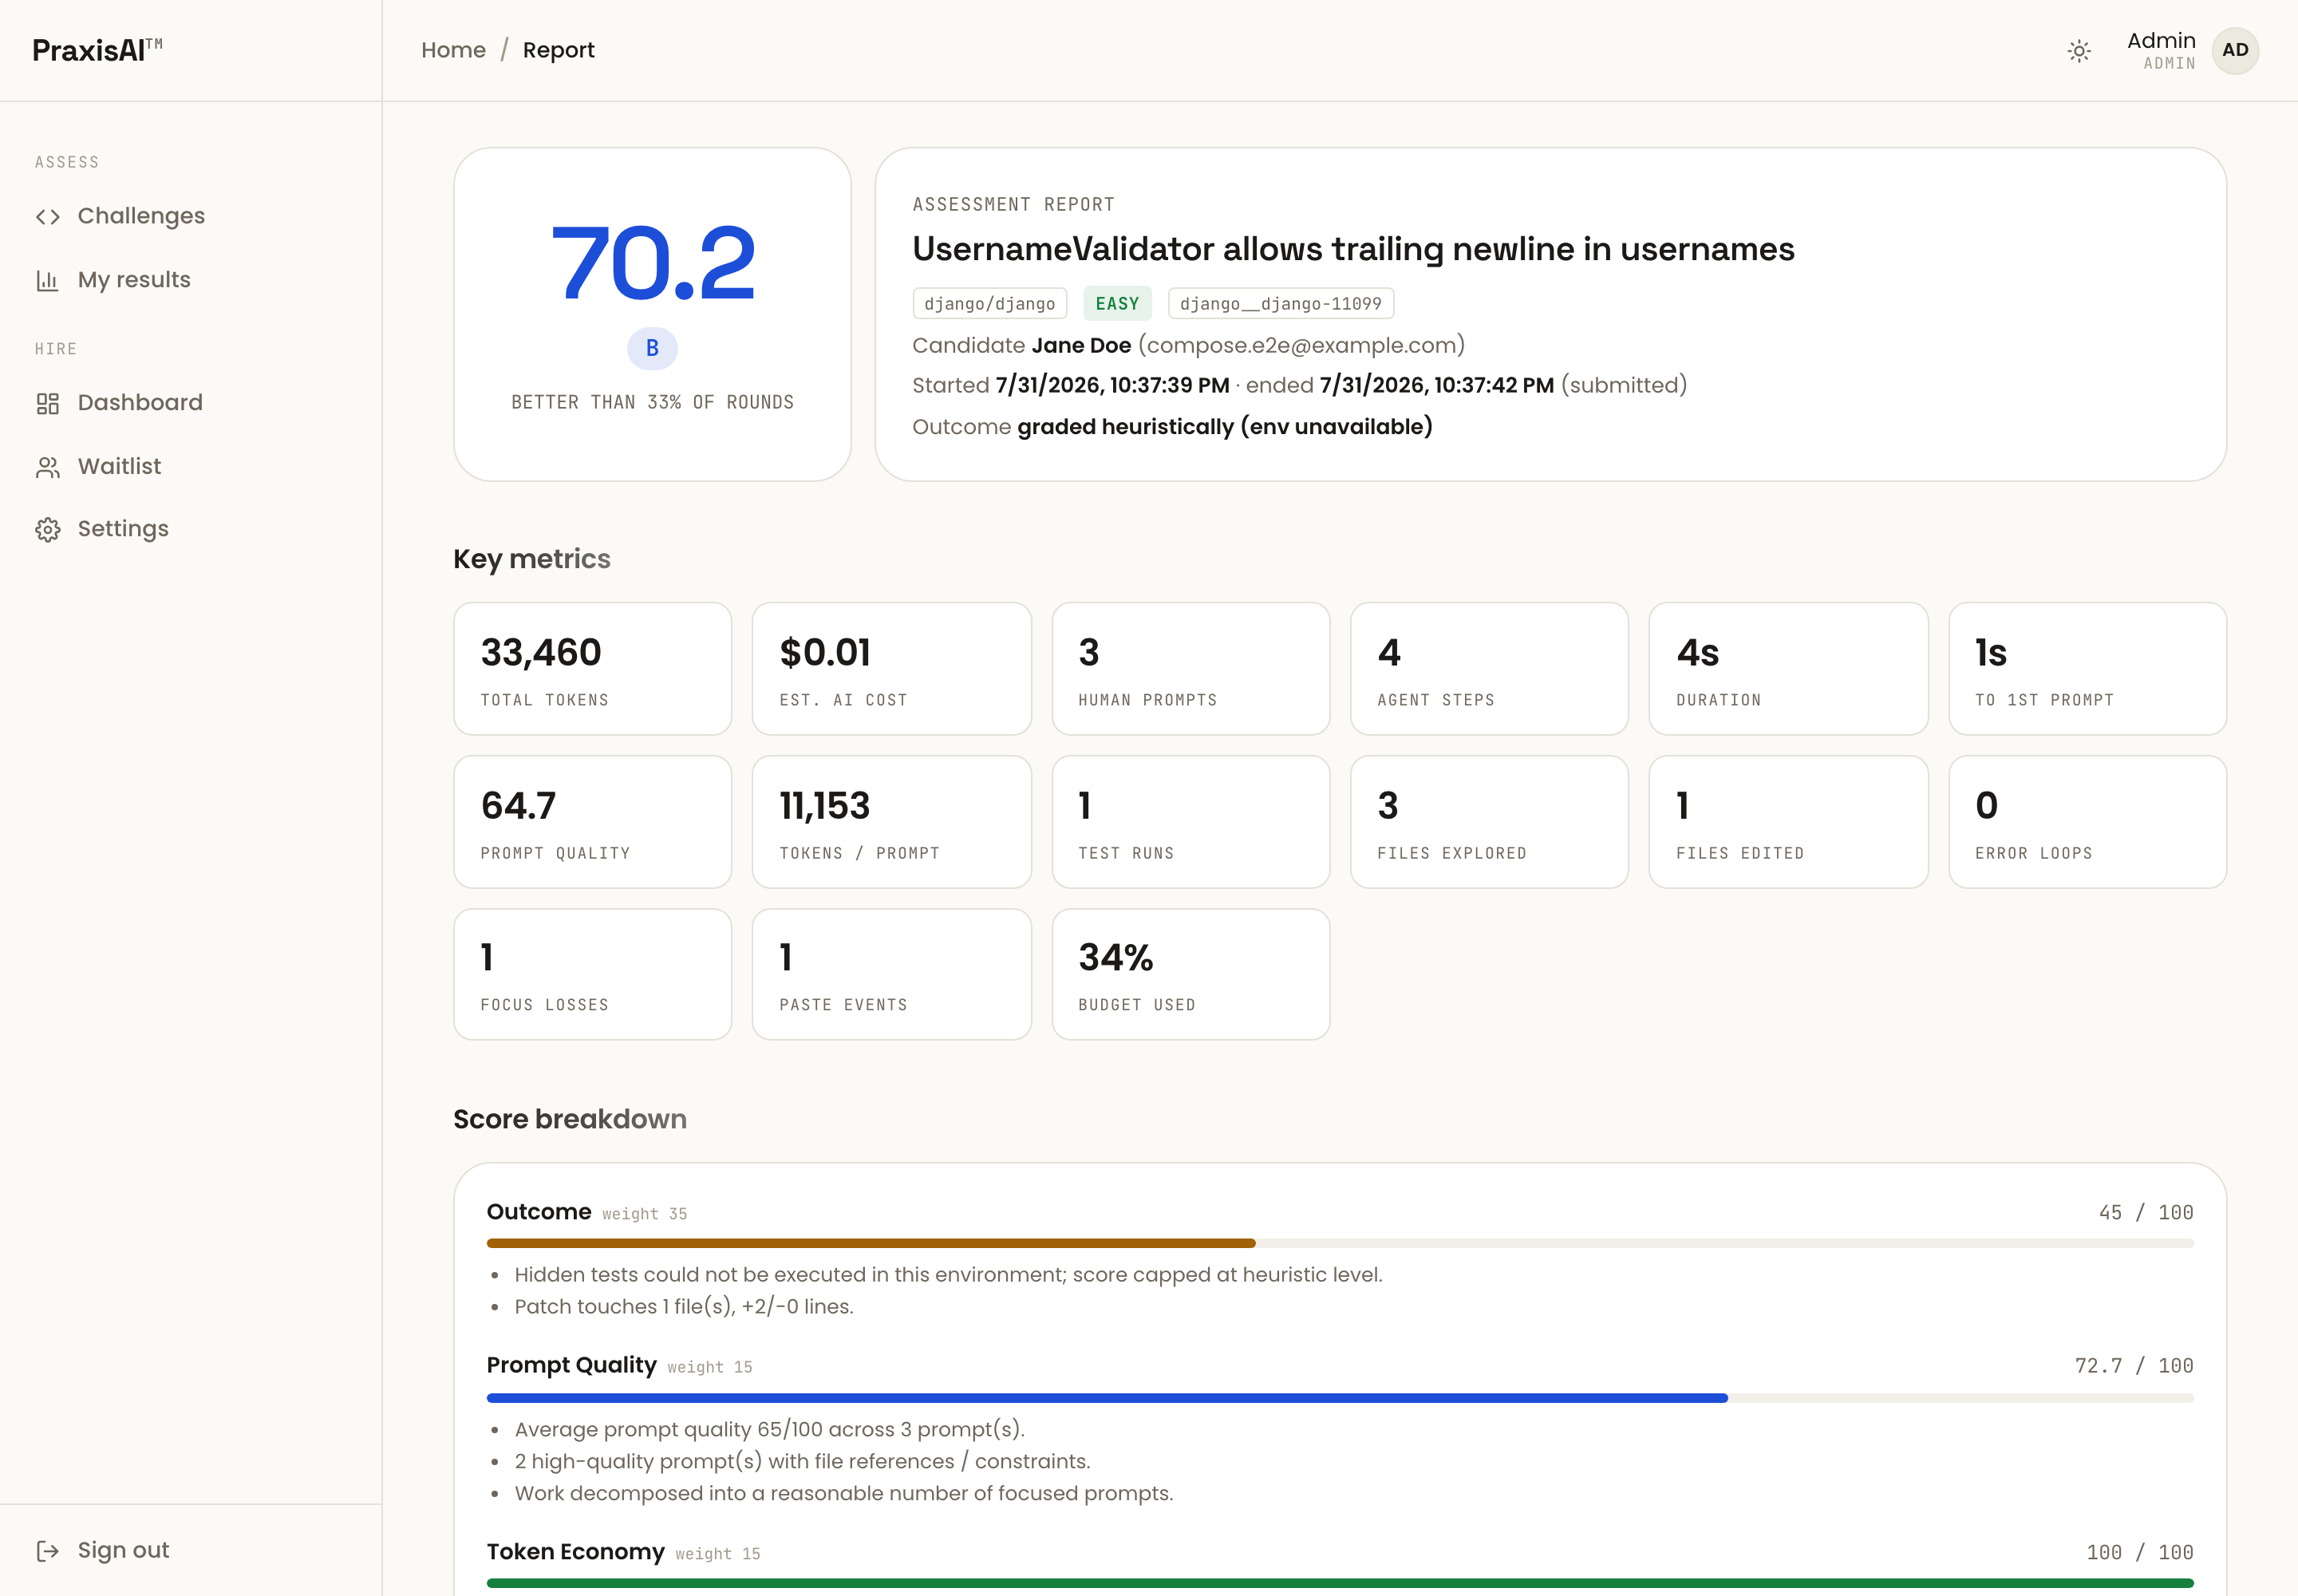Open the AD user avatar
2298x1596 pixels.
(2235, 51)
